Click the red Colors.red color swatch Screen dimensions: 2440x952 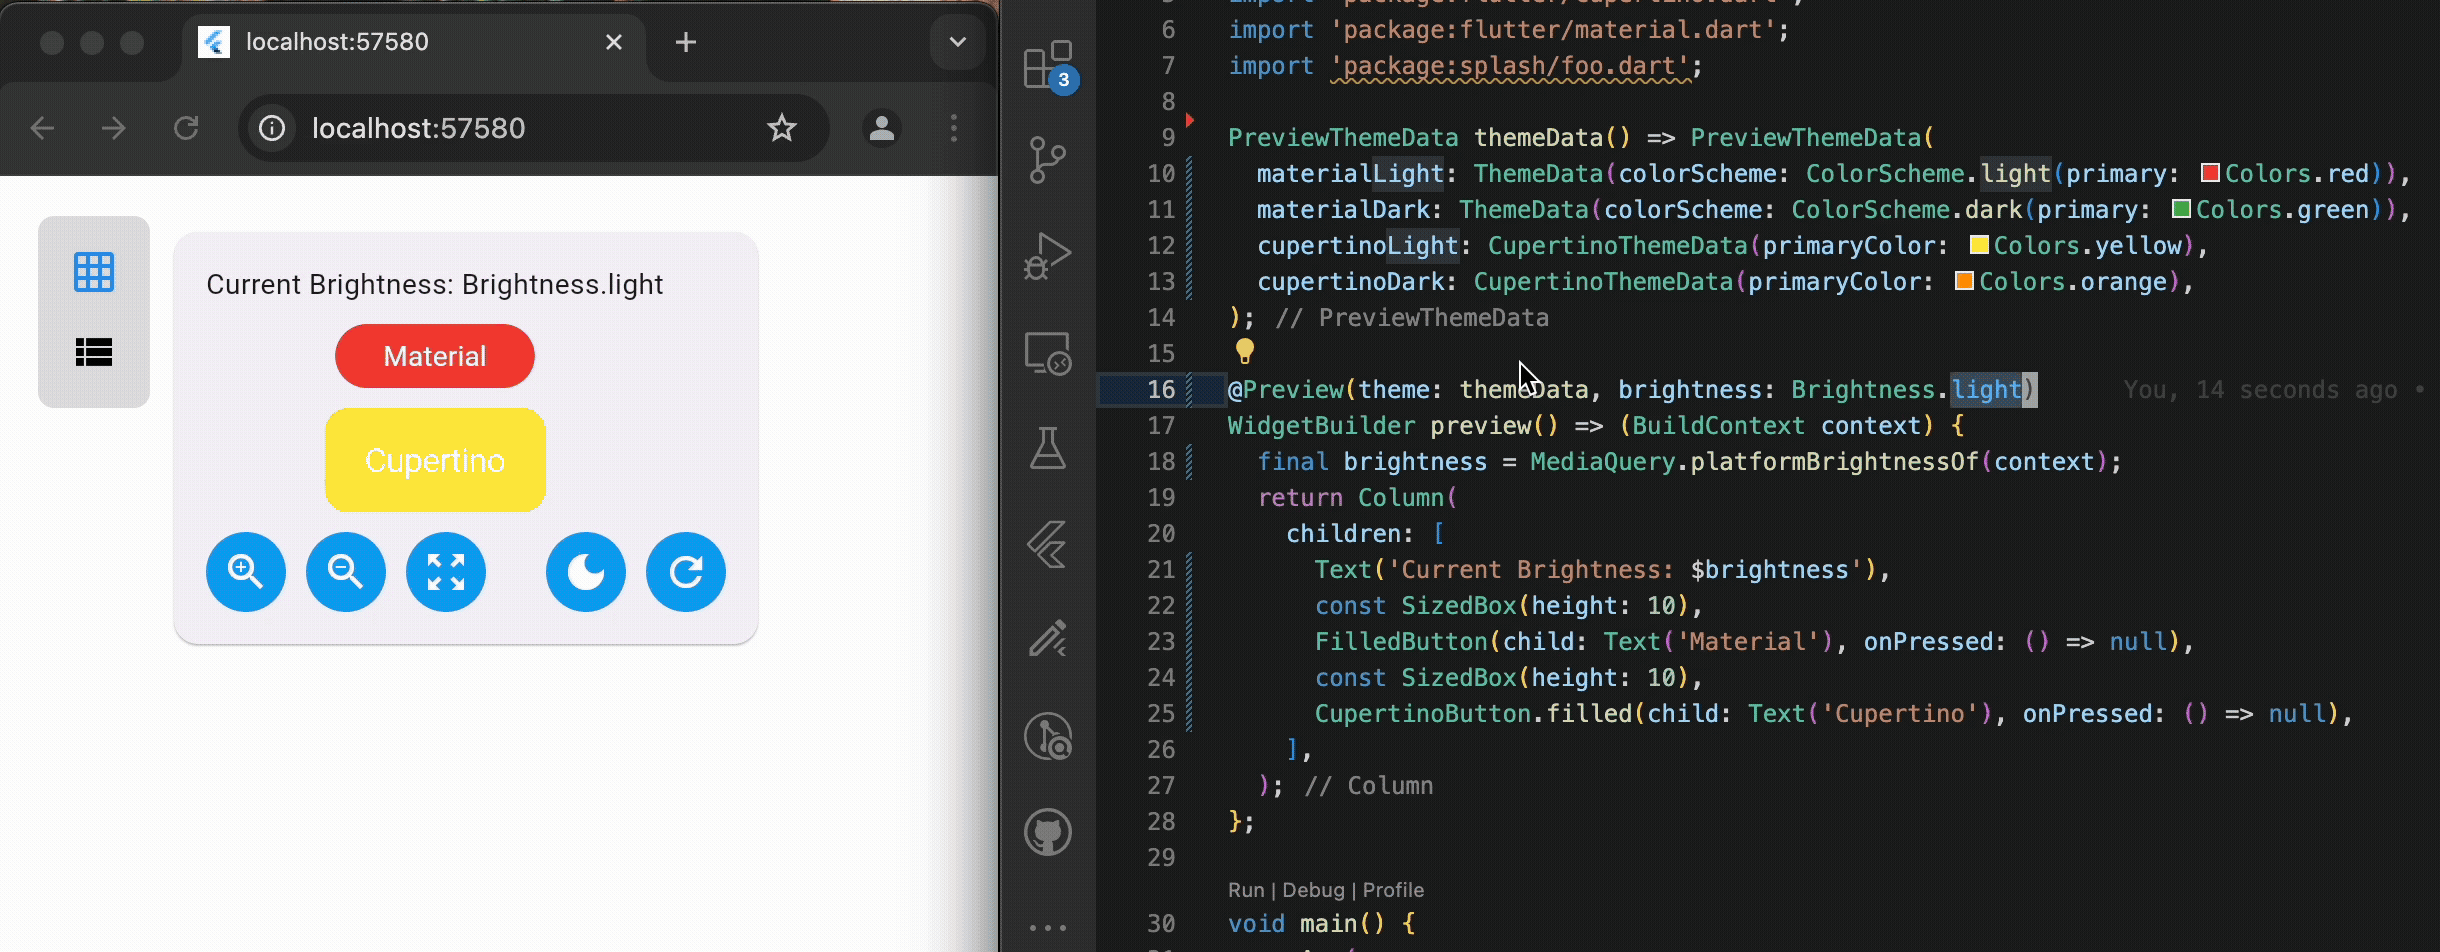[2210, 173]
